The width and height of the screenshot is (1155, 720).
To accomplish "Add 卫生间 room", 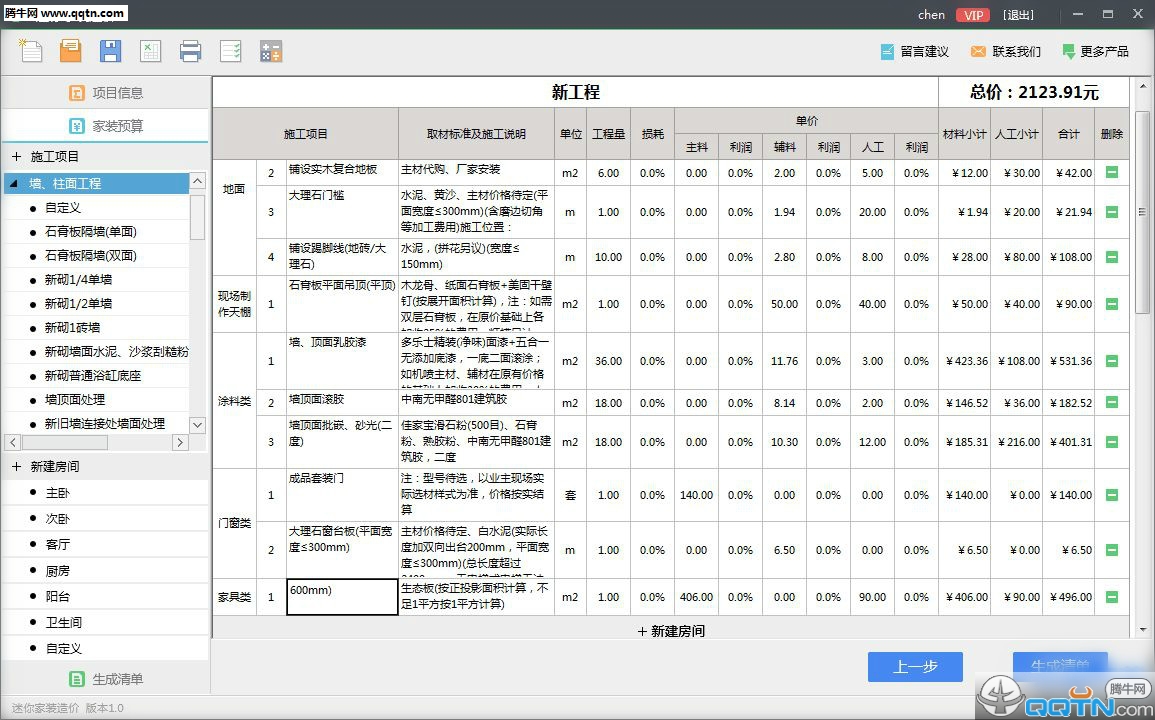I will [x=63, y=623].
